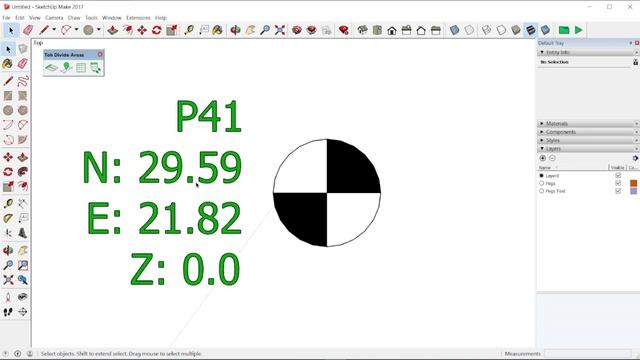Viewport: 640px width, 360px height.
Task: Switch to Top view
Action: [377, 30]
